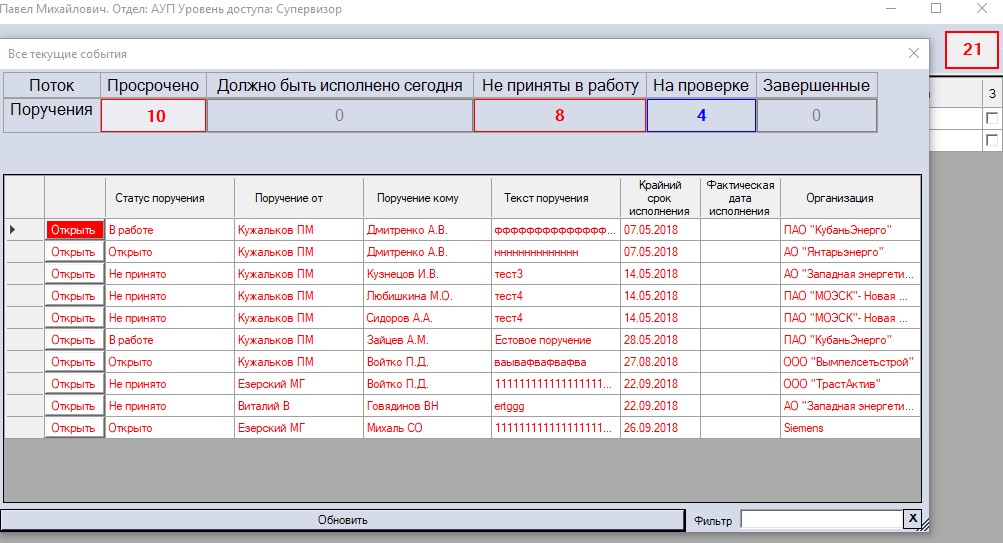1003x543 pixels.
Task: Clear the filter with the X button
Action: (x=912, y=518)
